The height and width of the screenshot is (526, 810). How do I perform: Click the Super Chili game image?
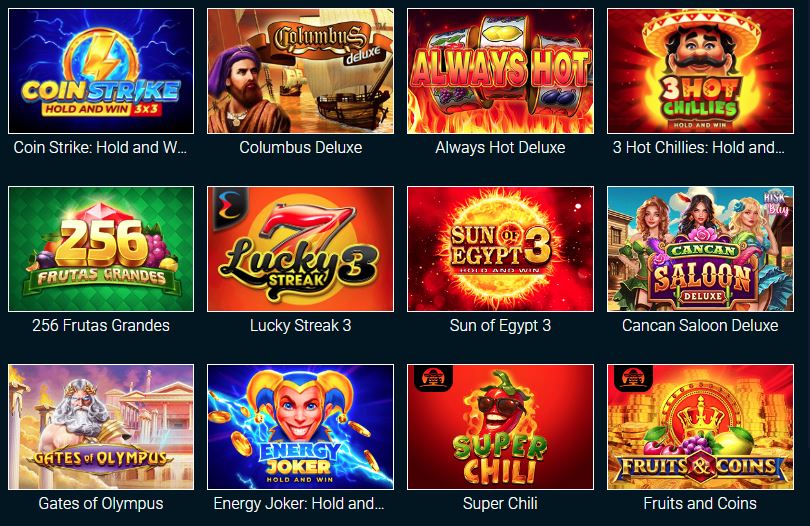500,427
